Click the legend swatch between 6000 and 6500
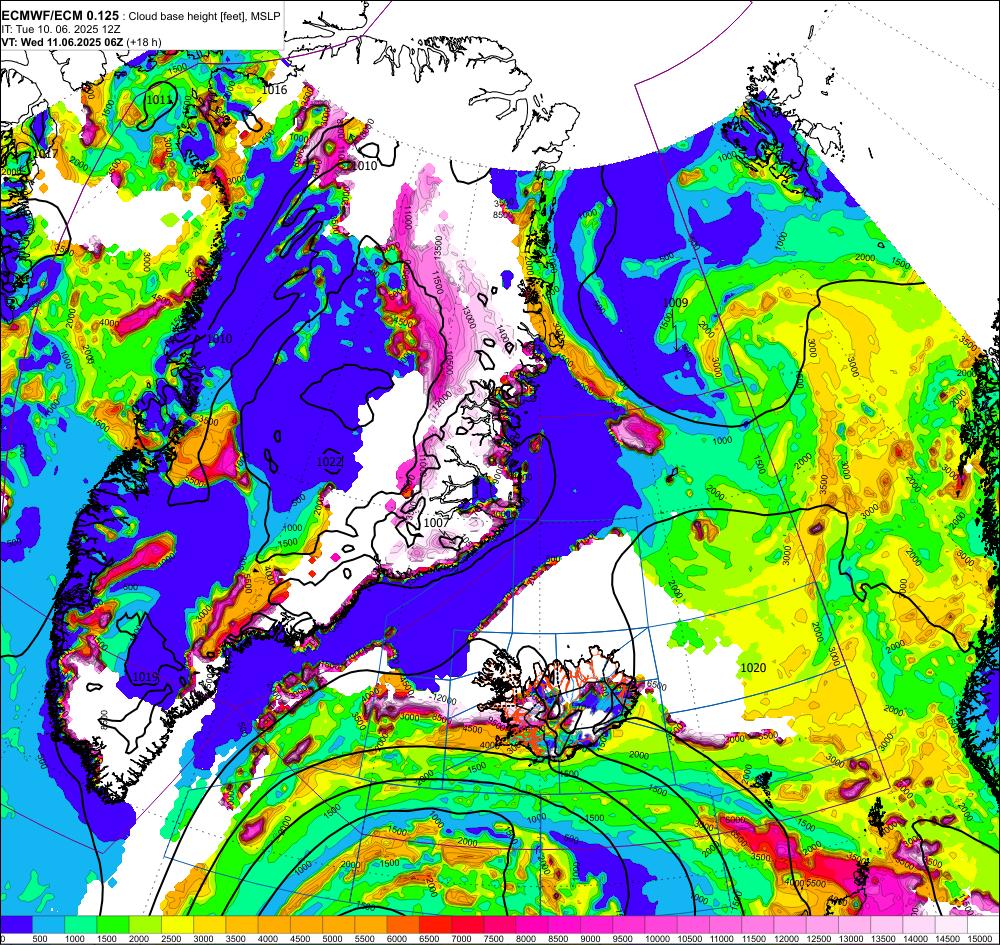This screenshot has height=945, width=1000. coord(403,925)
